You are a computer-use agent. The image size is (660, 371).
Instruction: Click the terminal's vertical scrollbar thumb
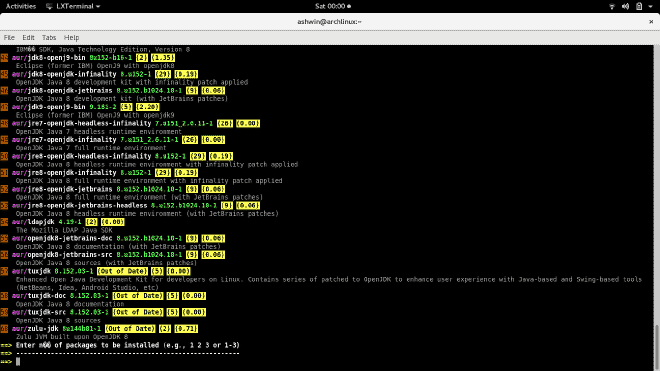pos(657,346)
